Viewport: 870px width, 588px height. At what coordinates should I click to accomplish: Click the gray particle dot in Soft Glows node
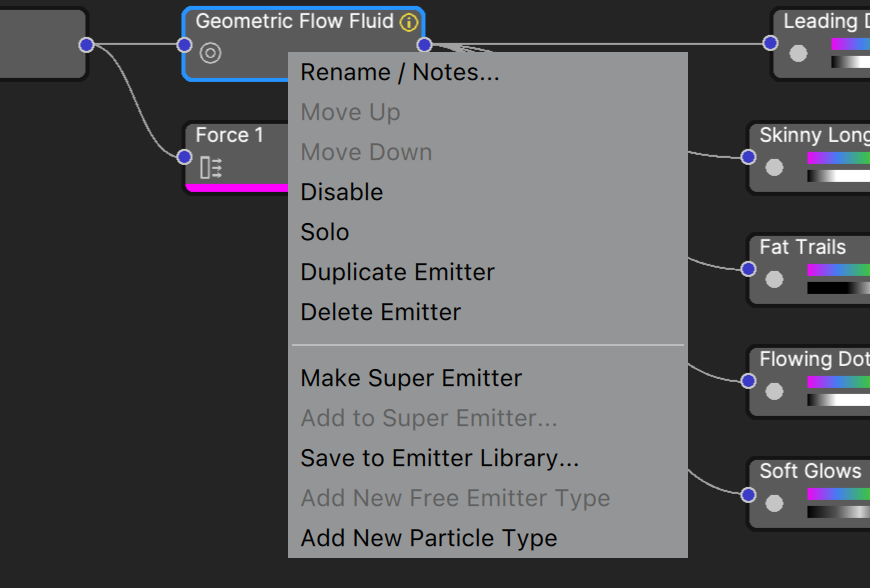click(x=774, y=503)
